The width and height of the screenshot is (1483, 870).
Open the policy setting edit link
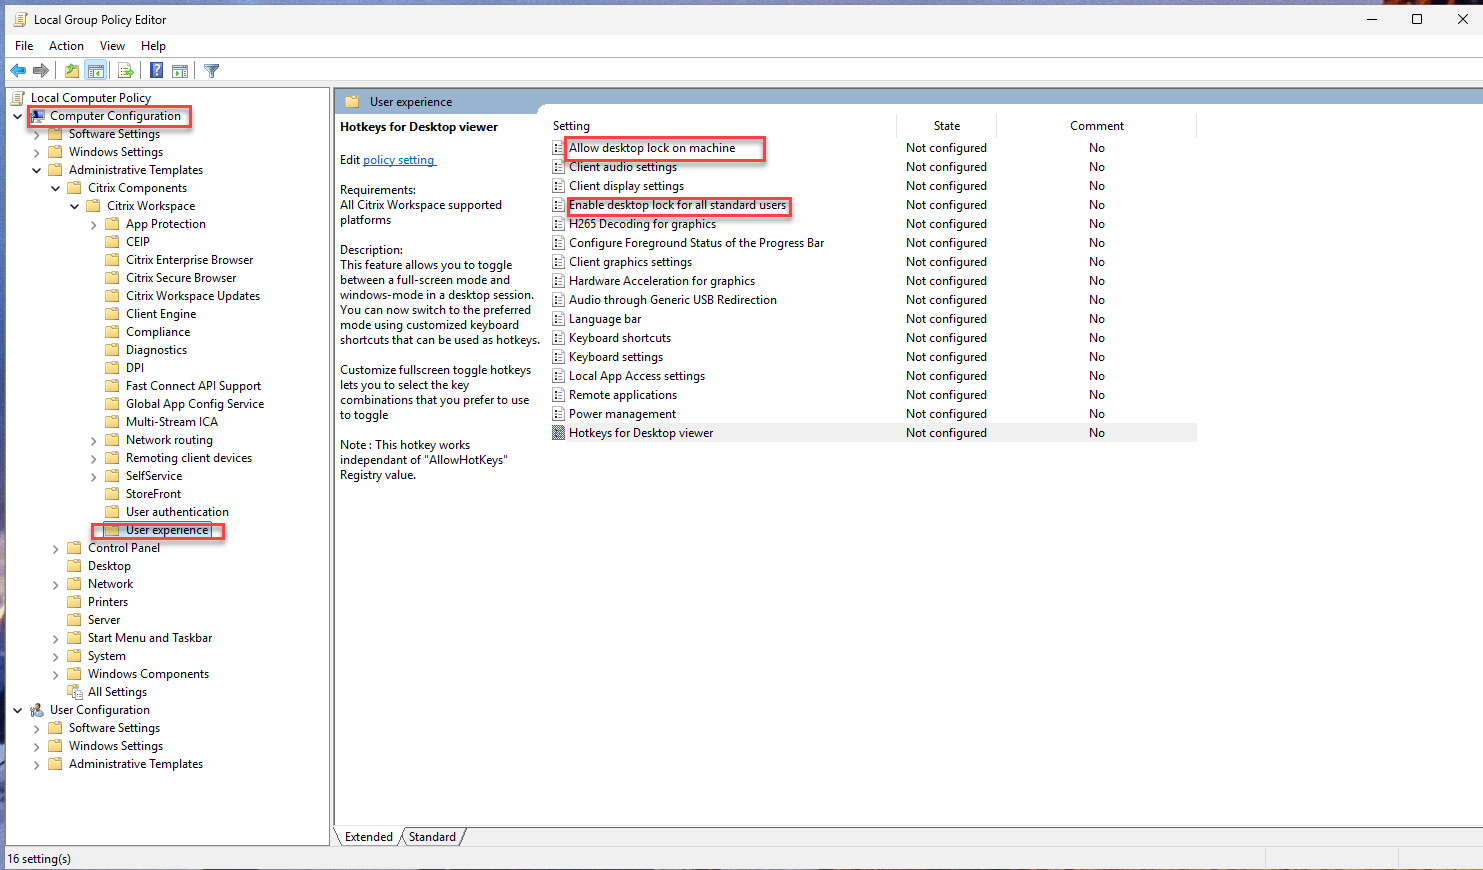click(399, 160)
